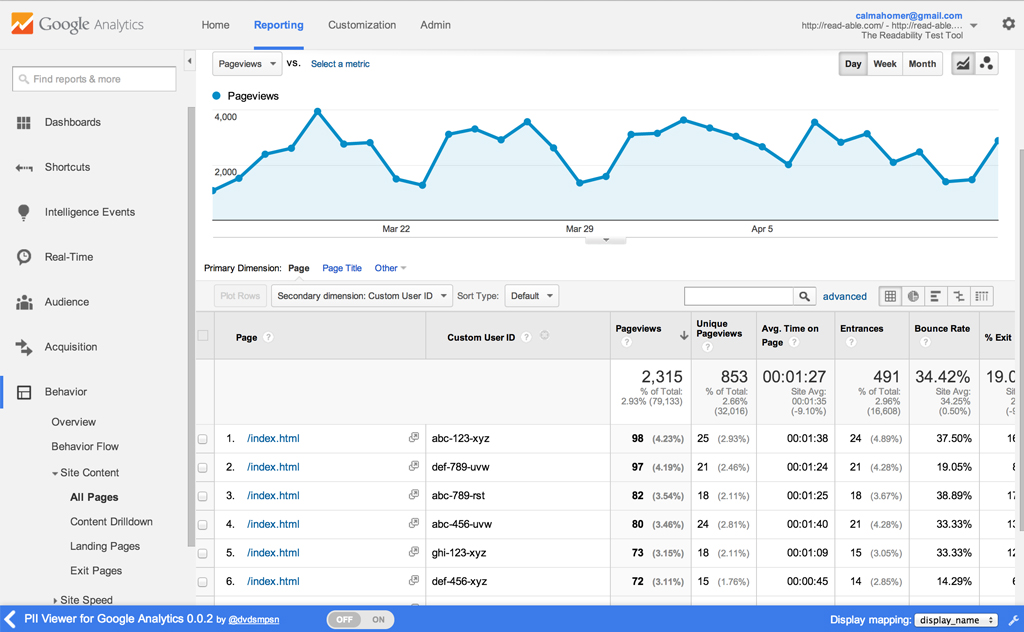Click the Intelligence Events lightbulb icon
The height and width of the screenshot is (632, 1024).
[x=24, y=212]
